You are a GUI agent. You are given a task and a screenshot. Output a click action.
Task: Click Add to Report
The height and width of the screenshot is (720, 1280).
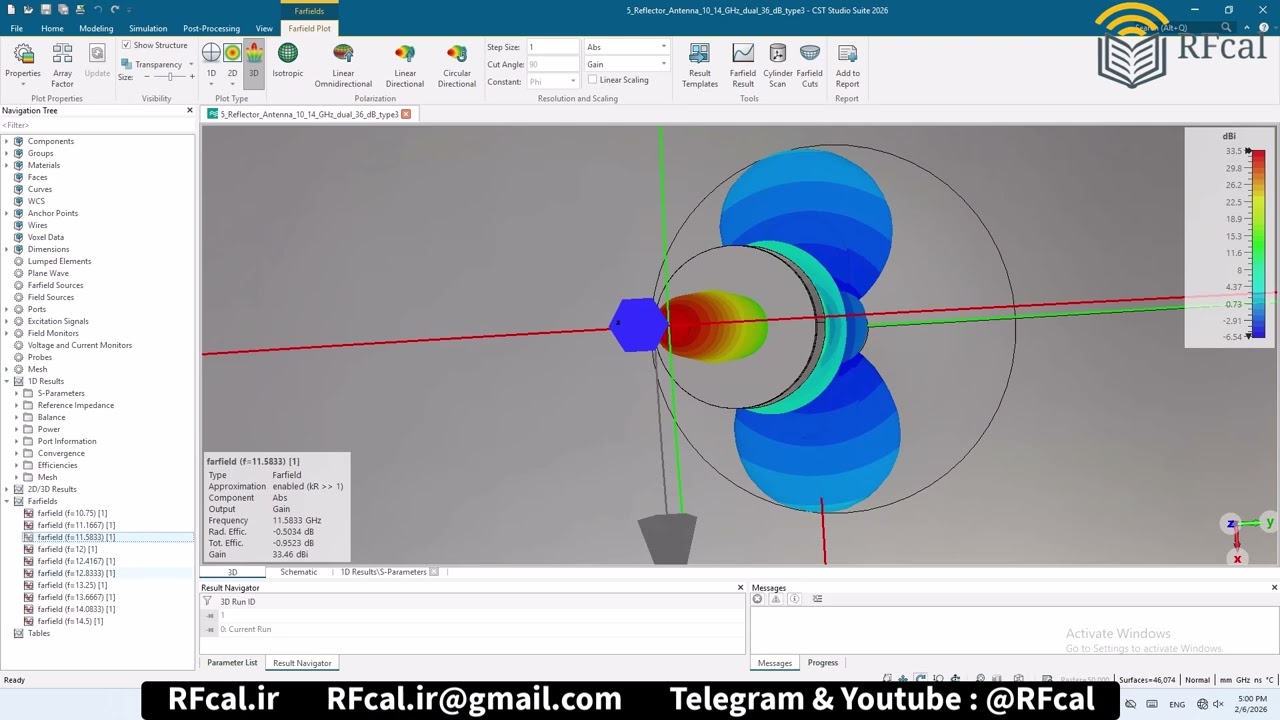click(847, 65)
